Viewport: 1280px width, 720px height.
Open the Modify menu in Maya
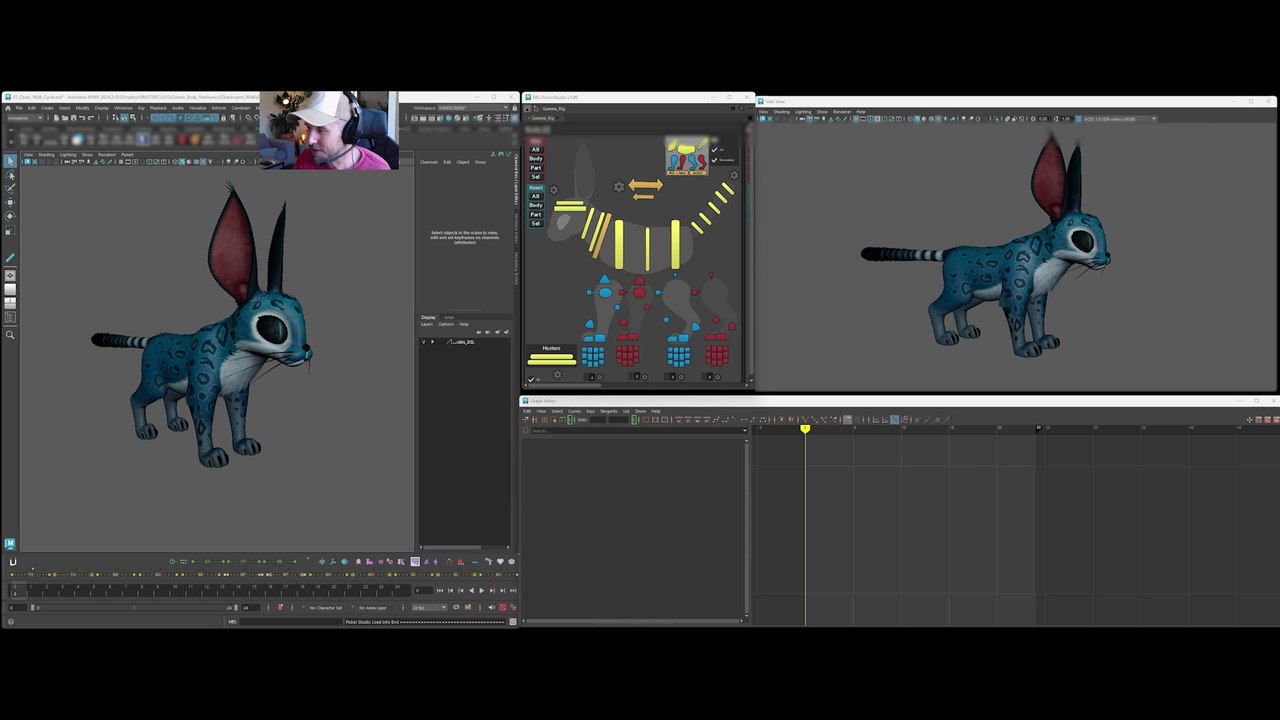point(82,108)
